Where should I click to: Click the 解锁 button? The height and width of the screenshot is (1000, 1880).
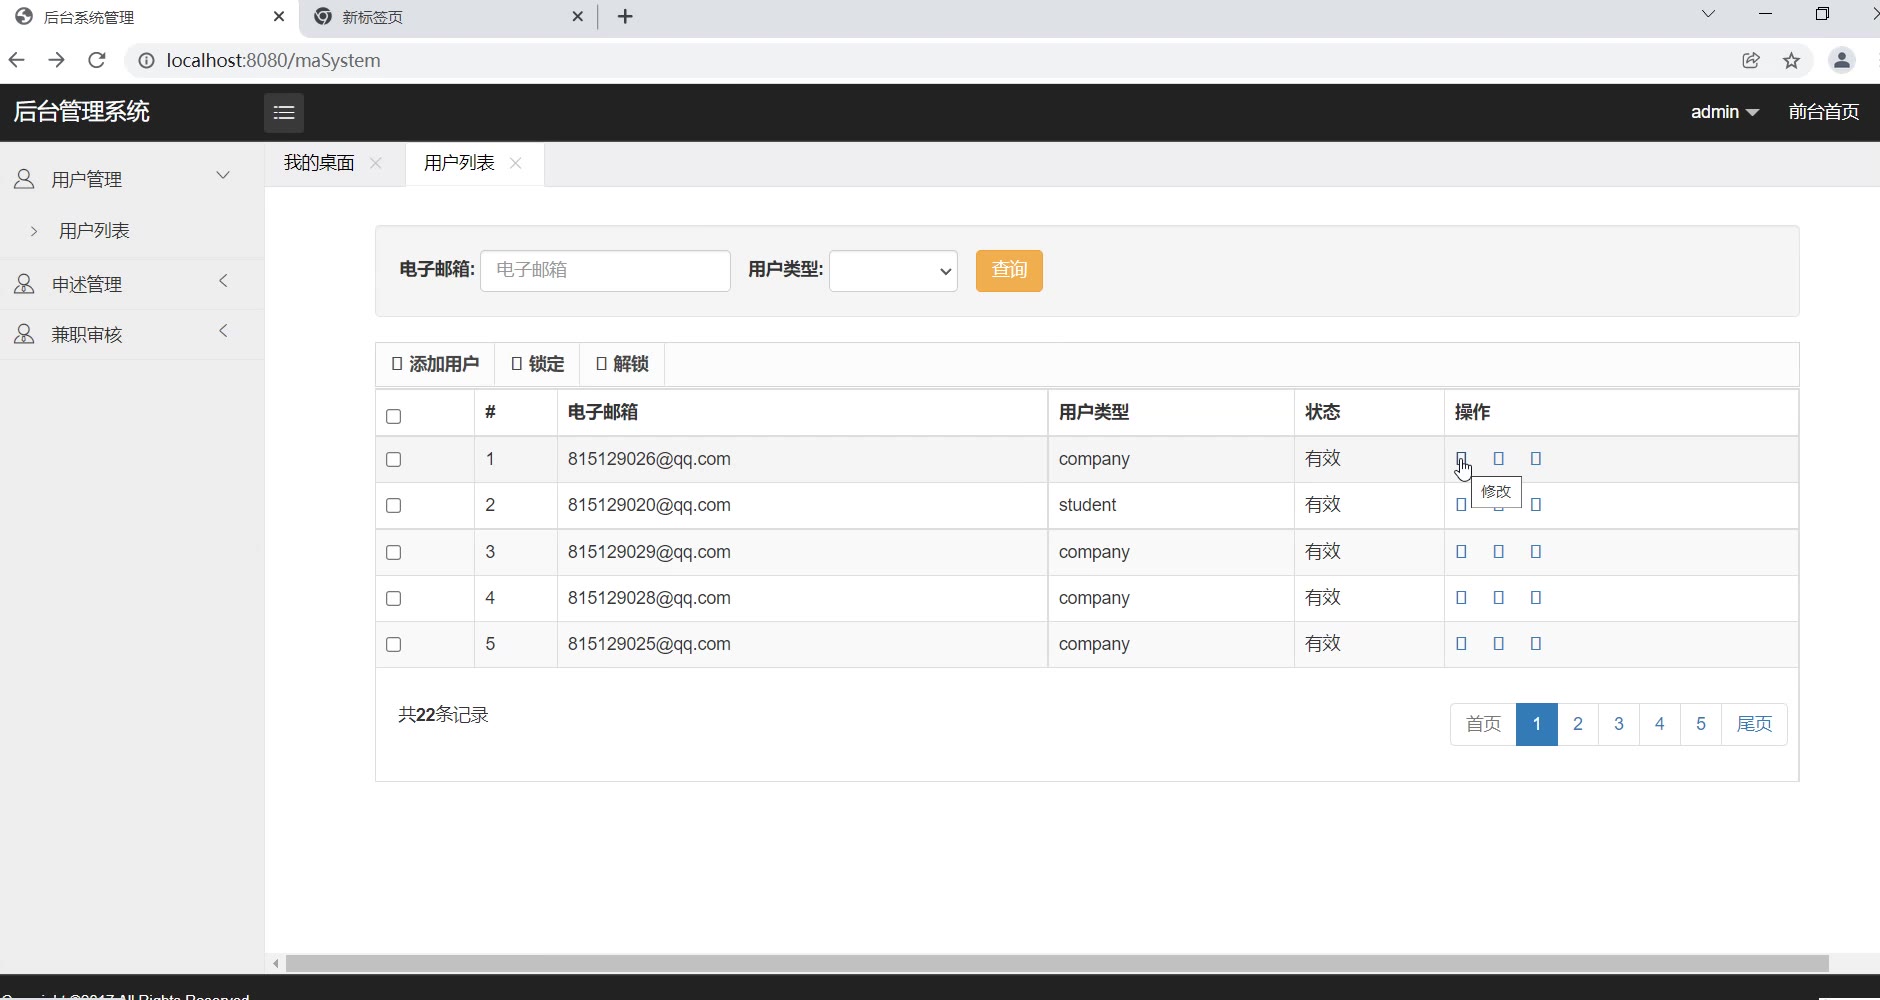[x=622, y=364]
